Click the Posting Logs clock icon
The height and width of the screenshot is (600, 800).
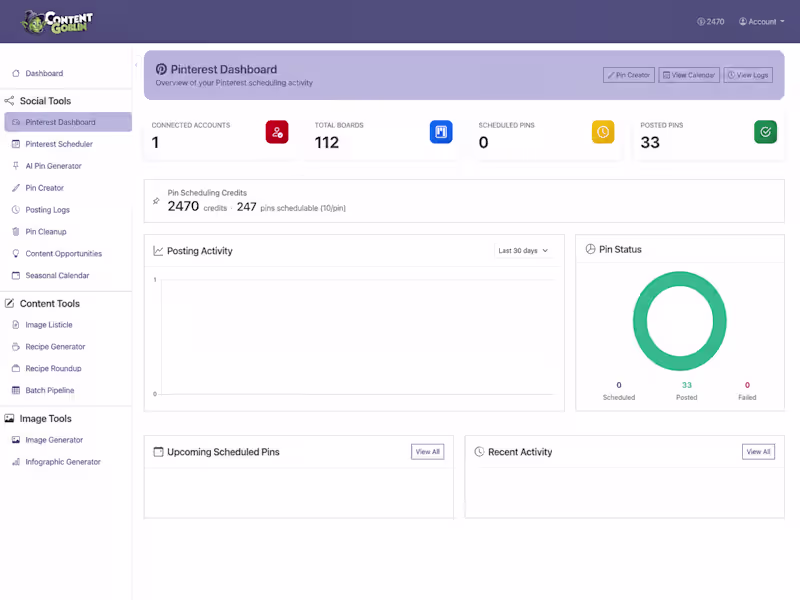pyautogui.click(x=16, y=210)
